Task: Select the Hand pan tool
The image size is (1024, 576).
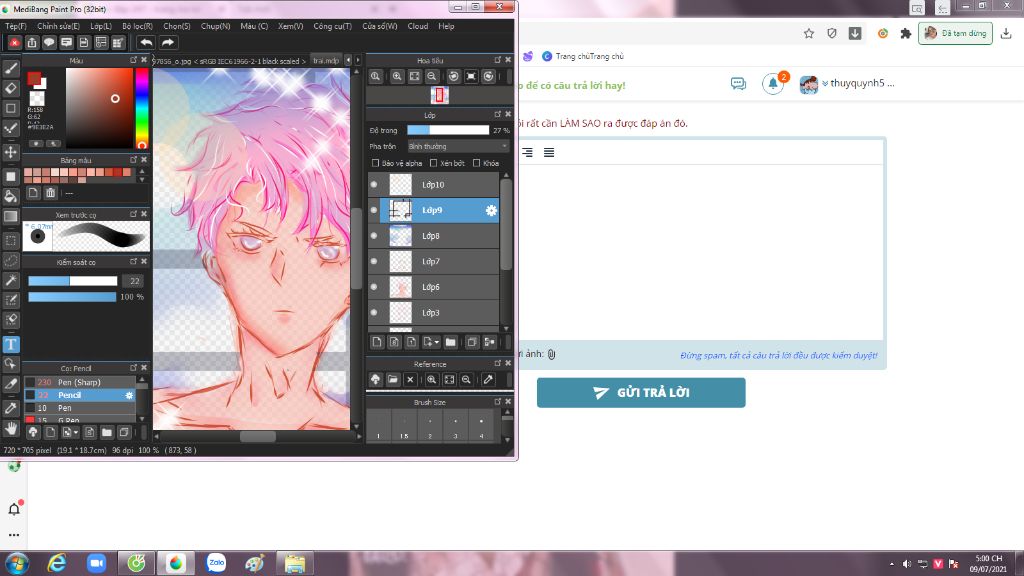Action: pyautogui.click(x=11, y=428)
